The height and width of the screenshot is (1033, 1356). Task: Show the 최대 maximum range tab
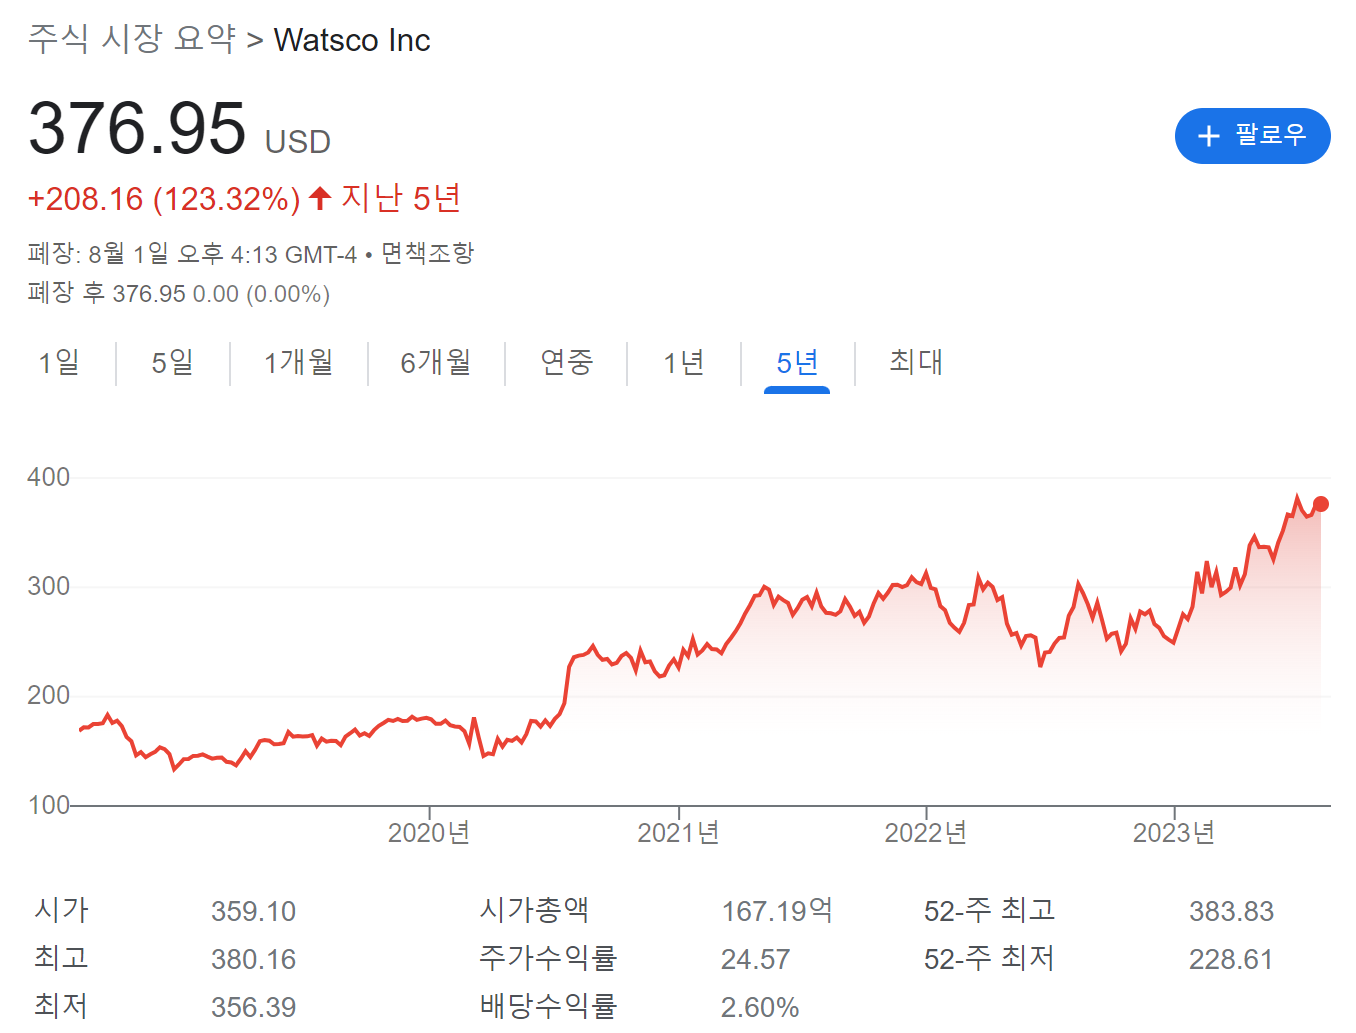coord(915,362)
